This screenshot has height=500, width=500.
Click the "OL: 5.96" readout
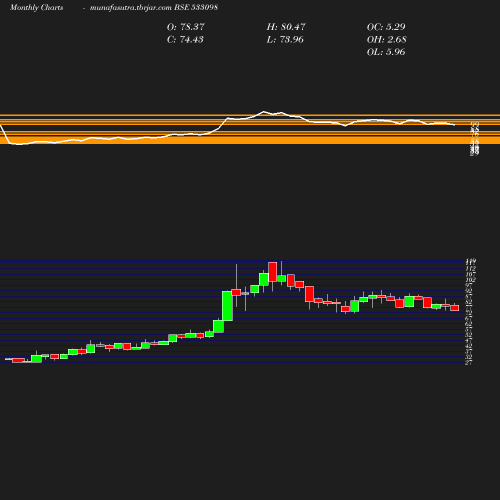[386, 52]
